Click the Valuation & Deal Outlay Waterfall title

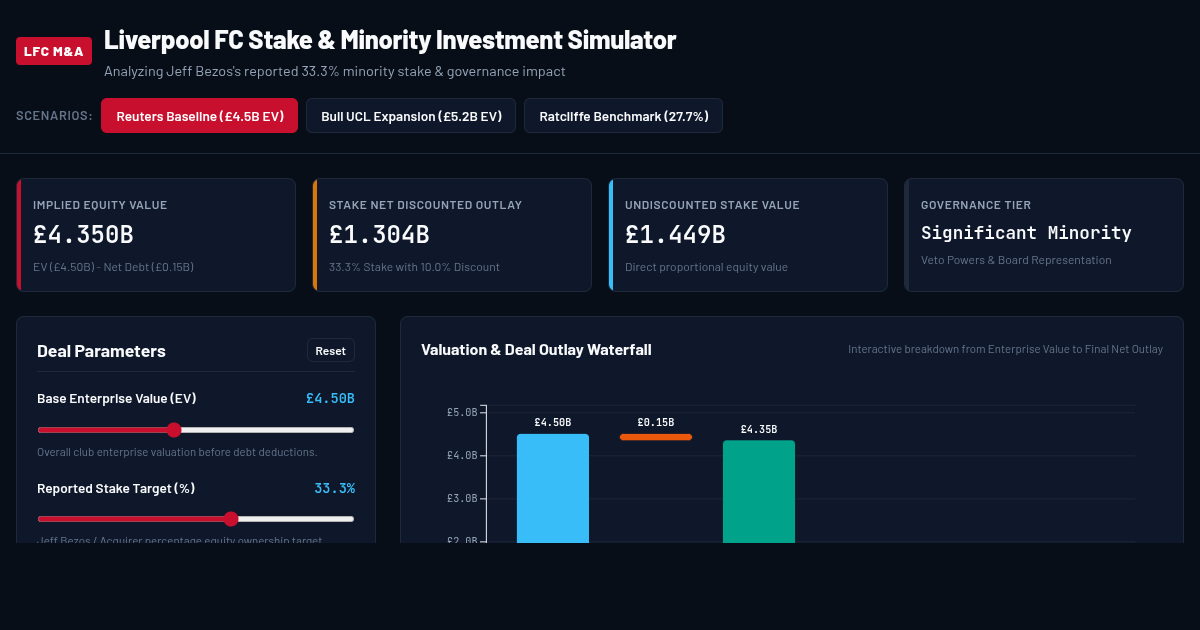pyautogui.click(x=536, y=349)
